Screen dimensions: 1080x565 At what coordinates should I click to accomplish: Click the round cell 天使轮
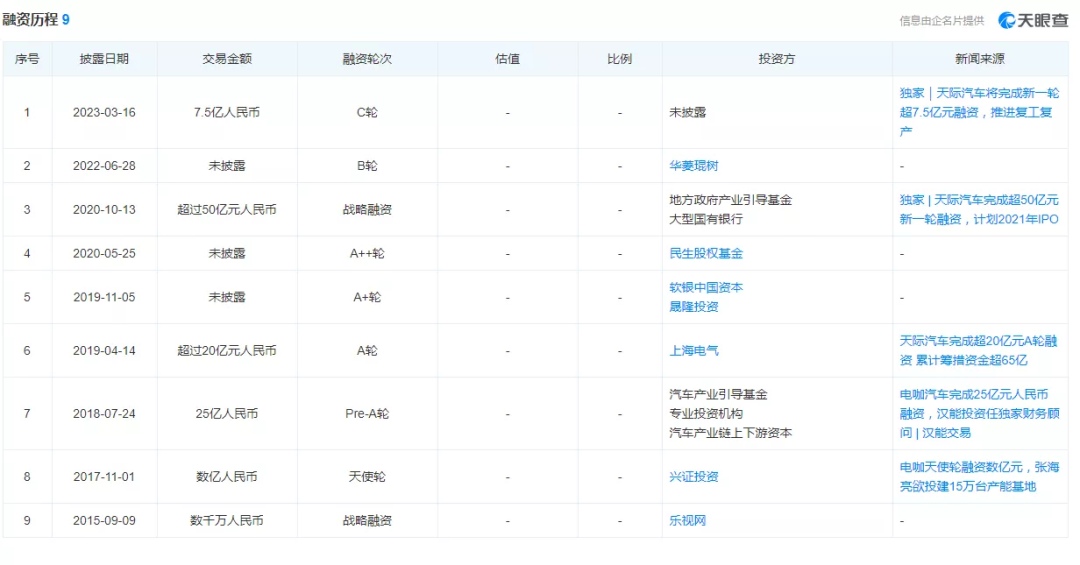pyautogui.click(x=367, y=477)
